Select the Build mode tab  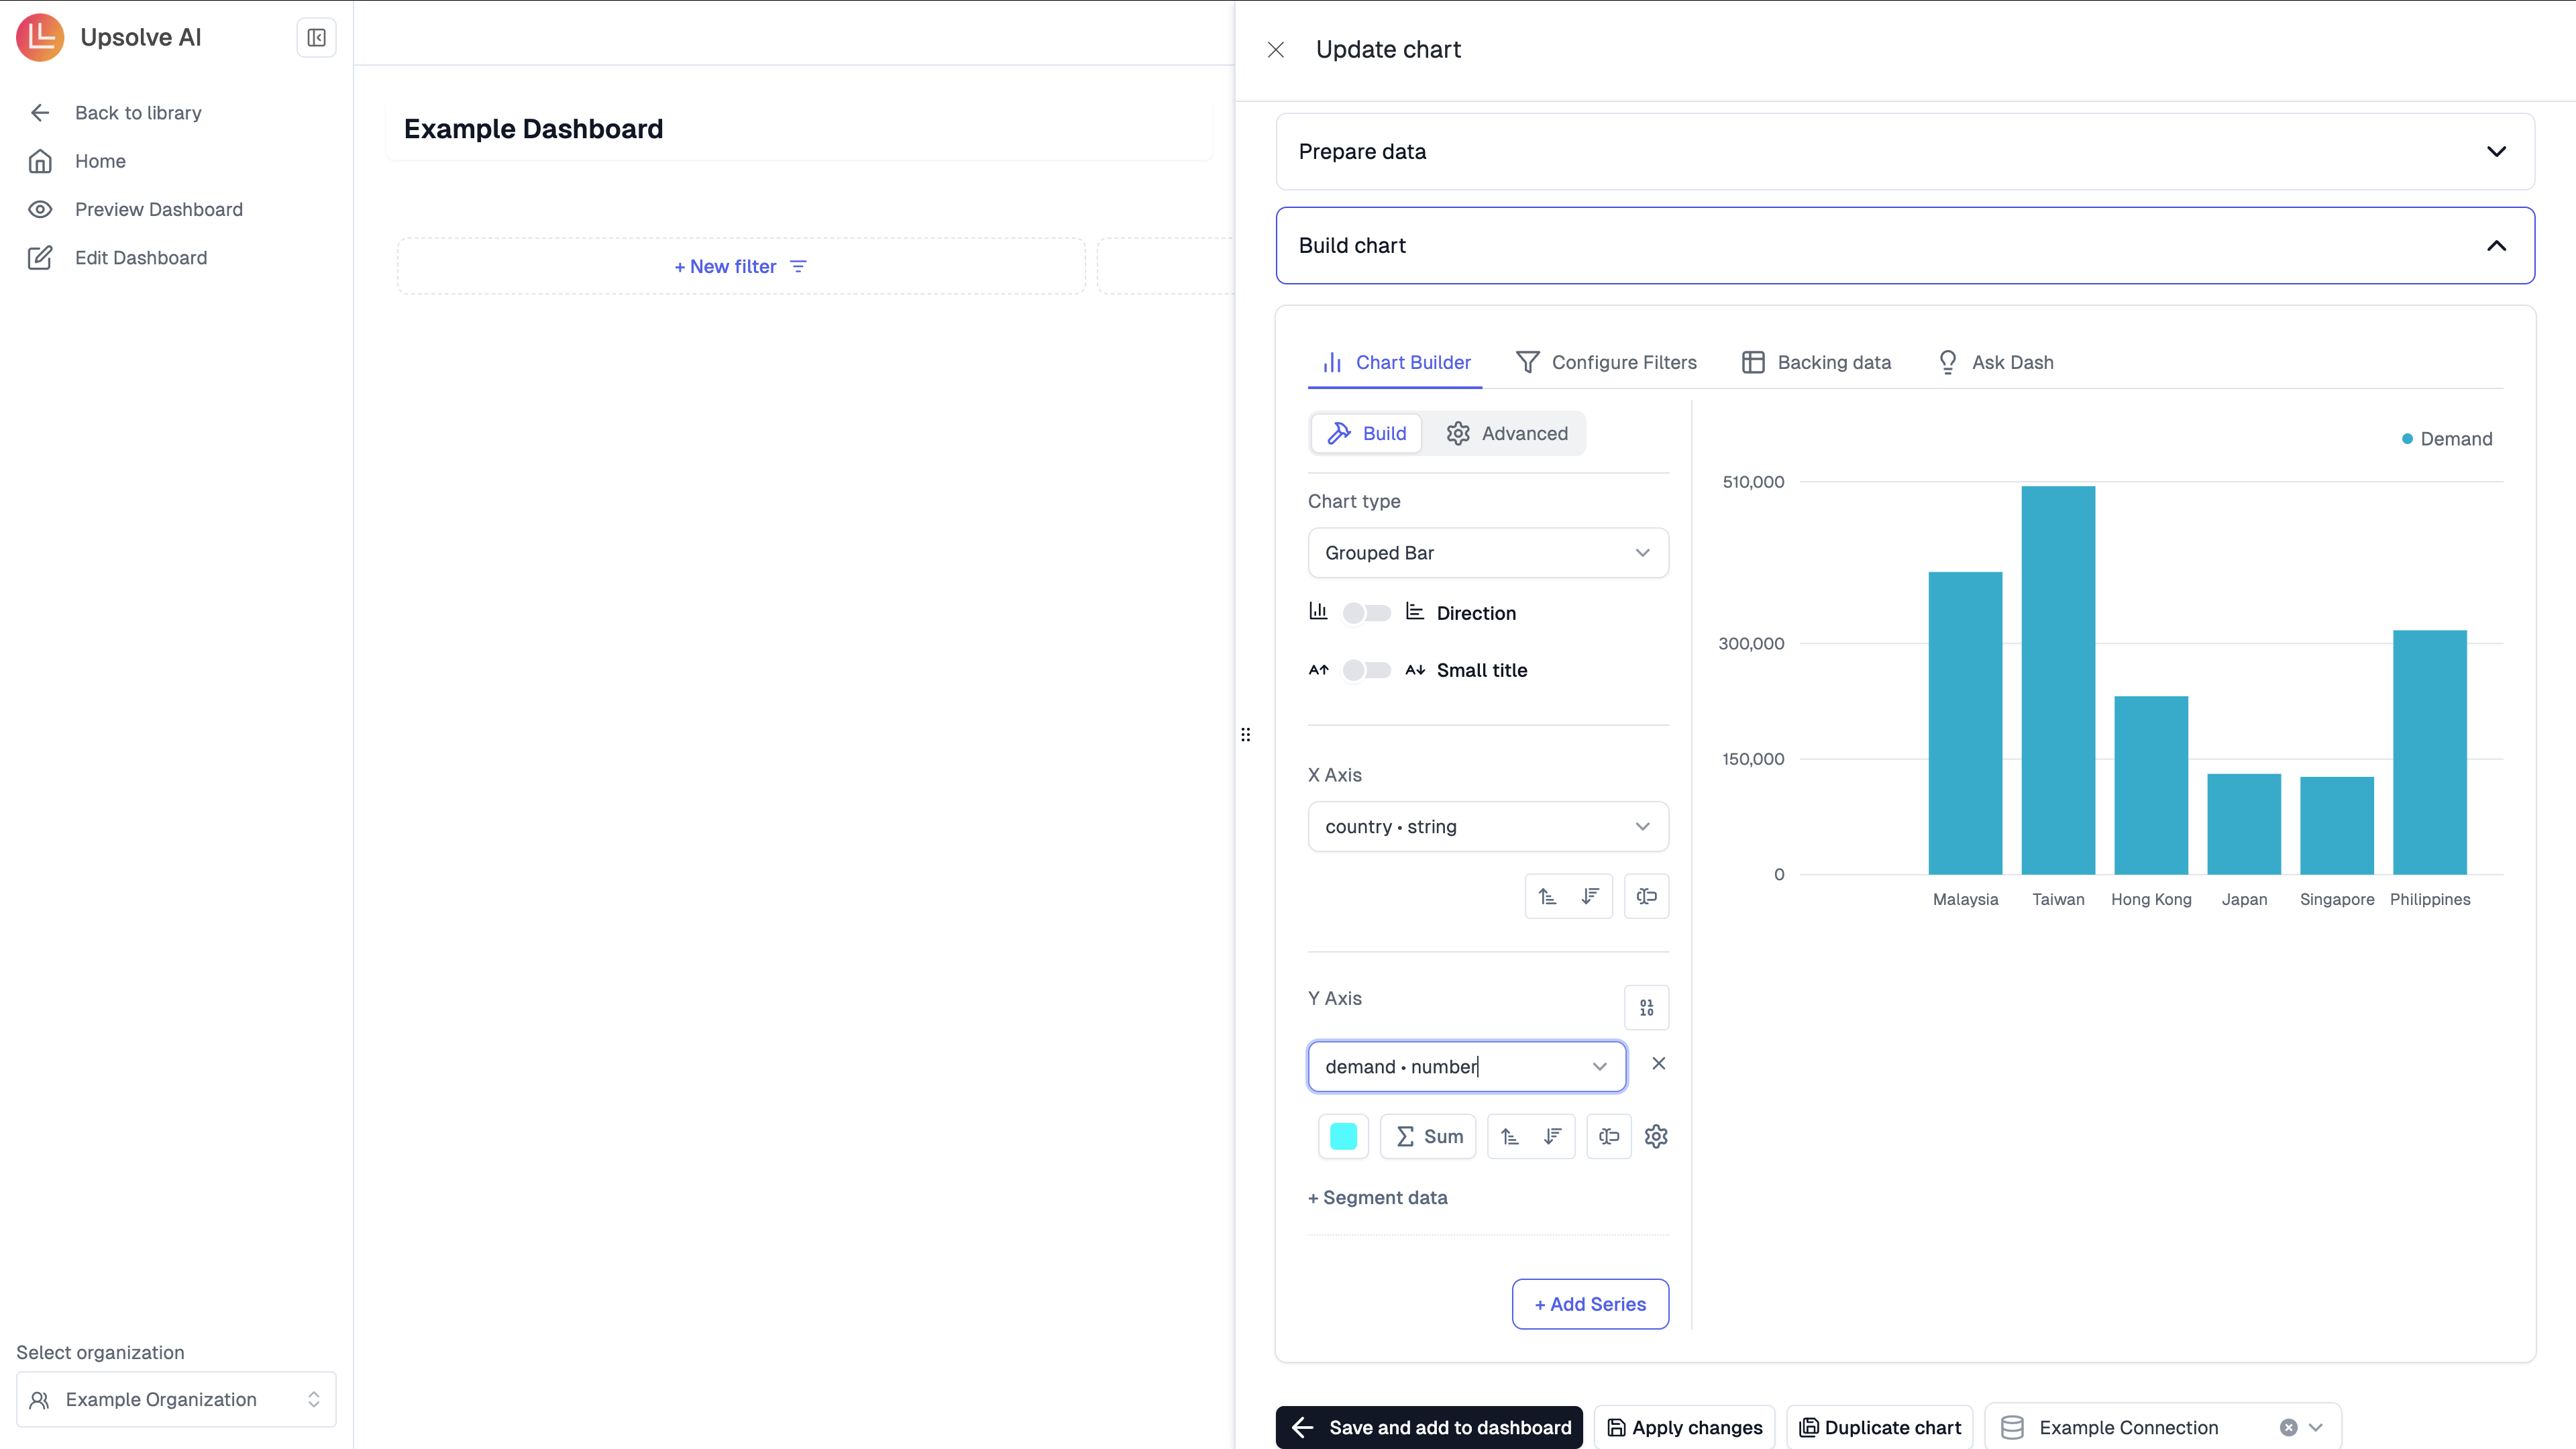(1367, 434)
